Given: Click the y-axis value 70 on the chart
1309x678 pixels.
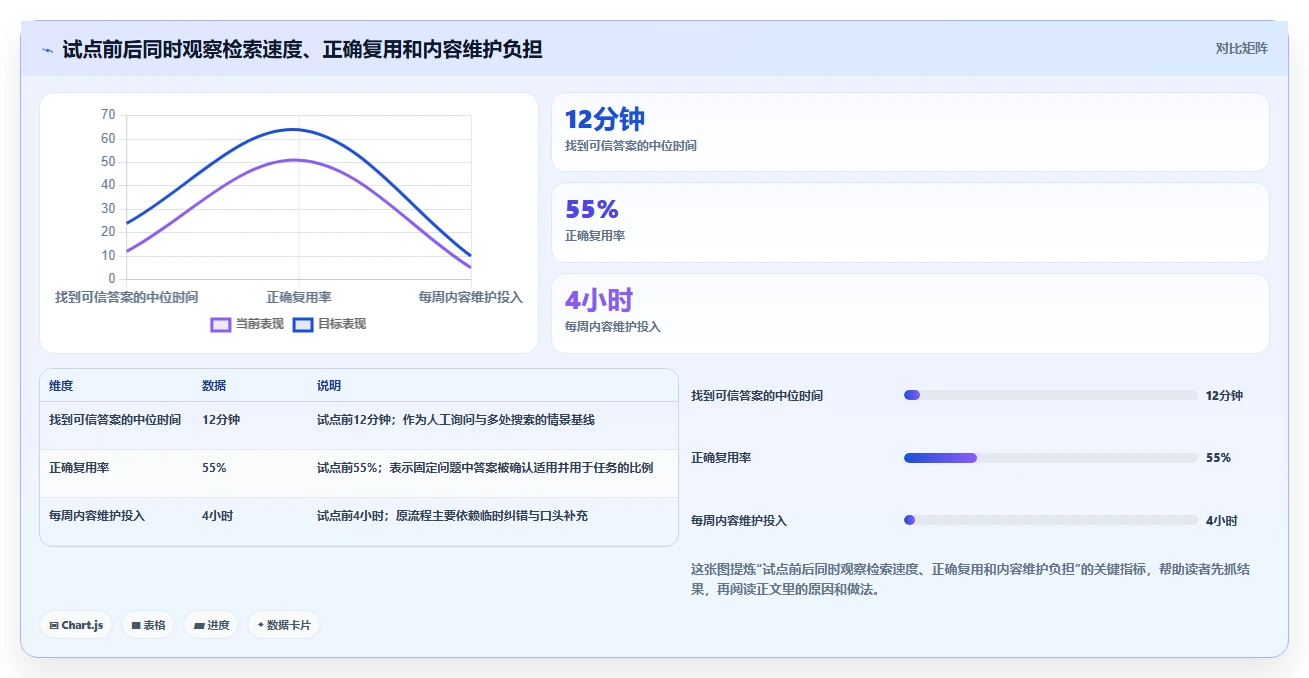Looking at the screenshot, I should (x=108, y=115).
